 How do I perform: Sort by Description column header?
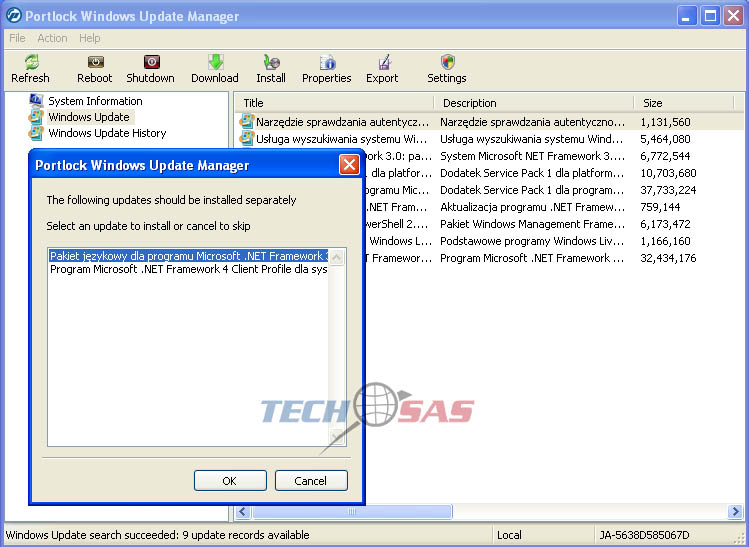(x=534, y=103)
